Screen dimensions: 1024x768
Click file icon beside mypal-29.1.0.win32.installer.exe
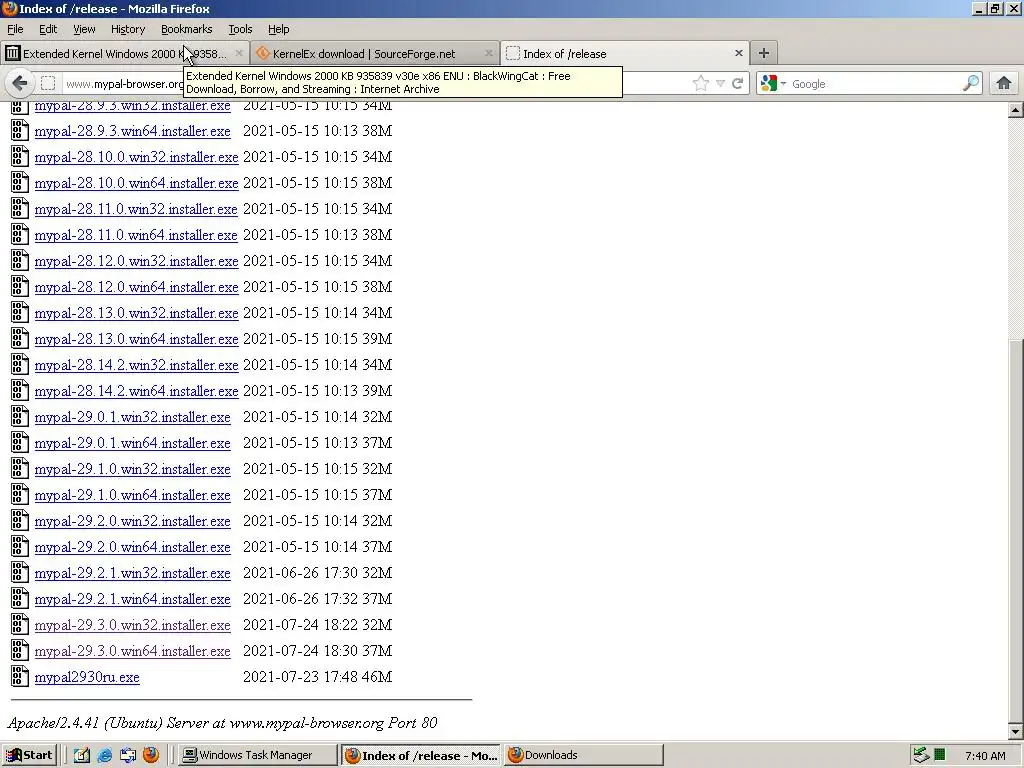click(x=20, y=469)
